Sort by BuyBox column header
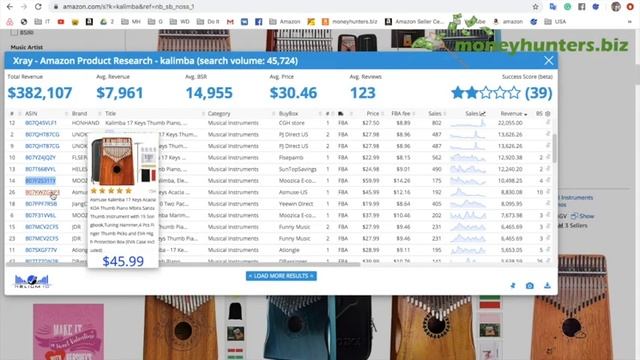Image resolution: width=640 pixels, height=360 pixels. pos(289,113)
